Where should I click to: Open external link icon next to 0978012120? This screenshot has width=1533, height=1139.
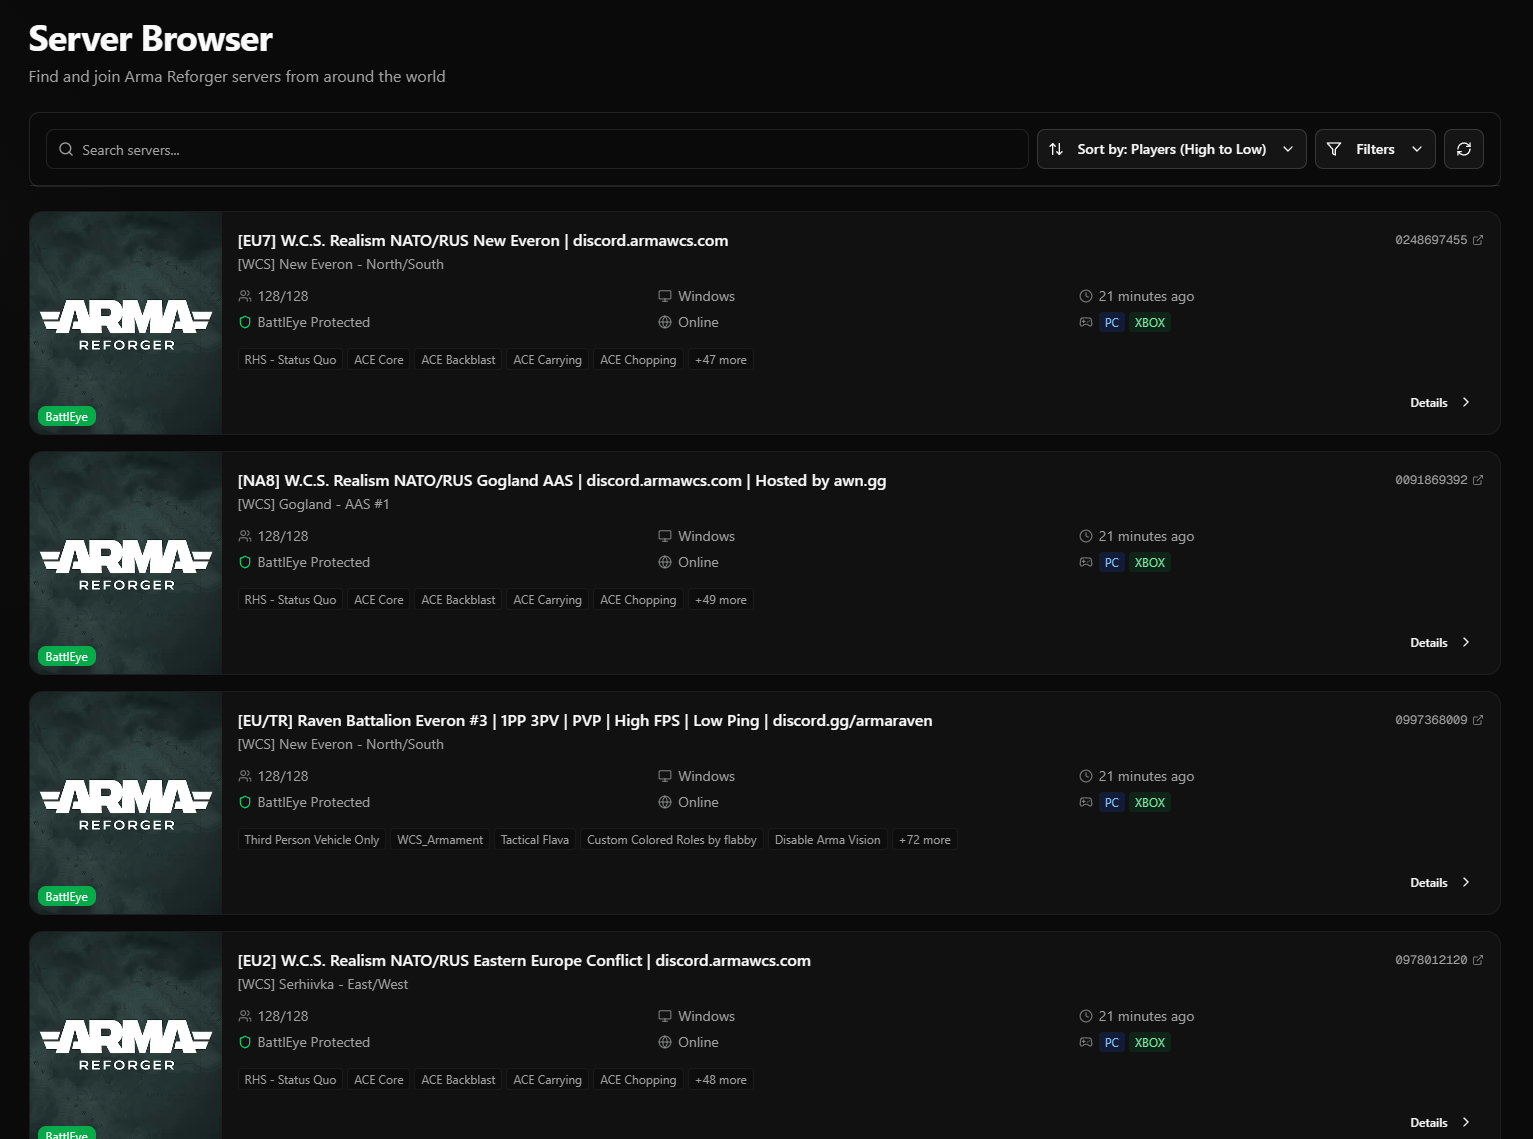[1478, 960]
